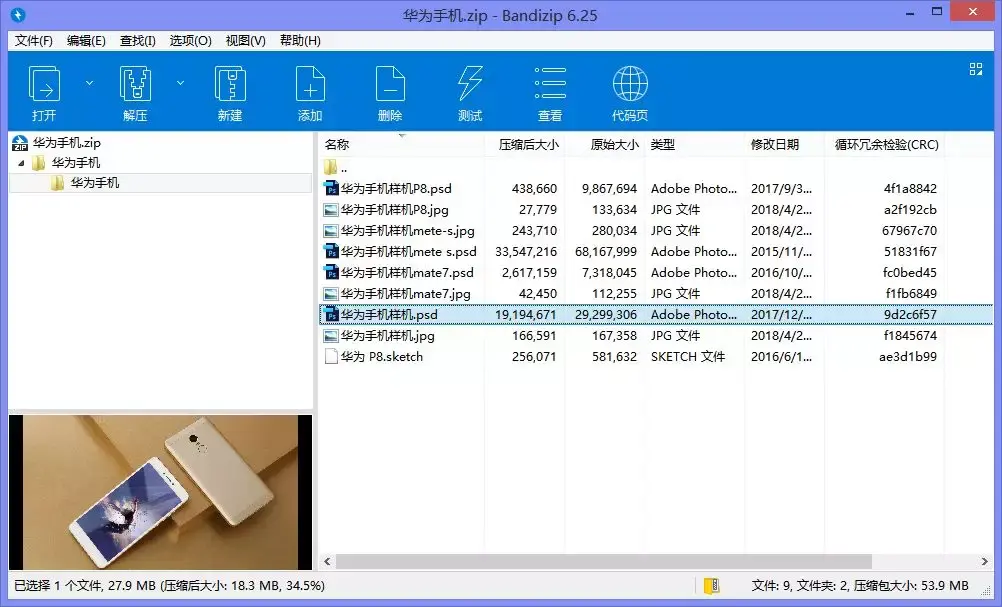Select file 华为手机样机P8.psd
The height and width of the screenshot is (607, 1002).
point(396,188)
